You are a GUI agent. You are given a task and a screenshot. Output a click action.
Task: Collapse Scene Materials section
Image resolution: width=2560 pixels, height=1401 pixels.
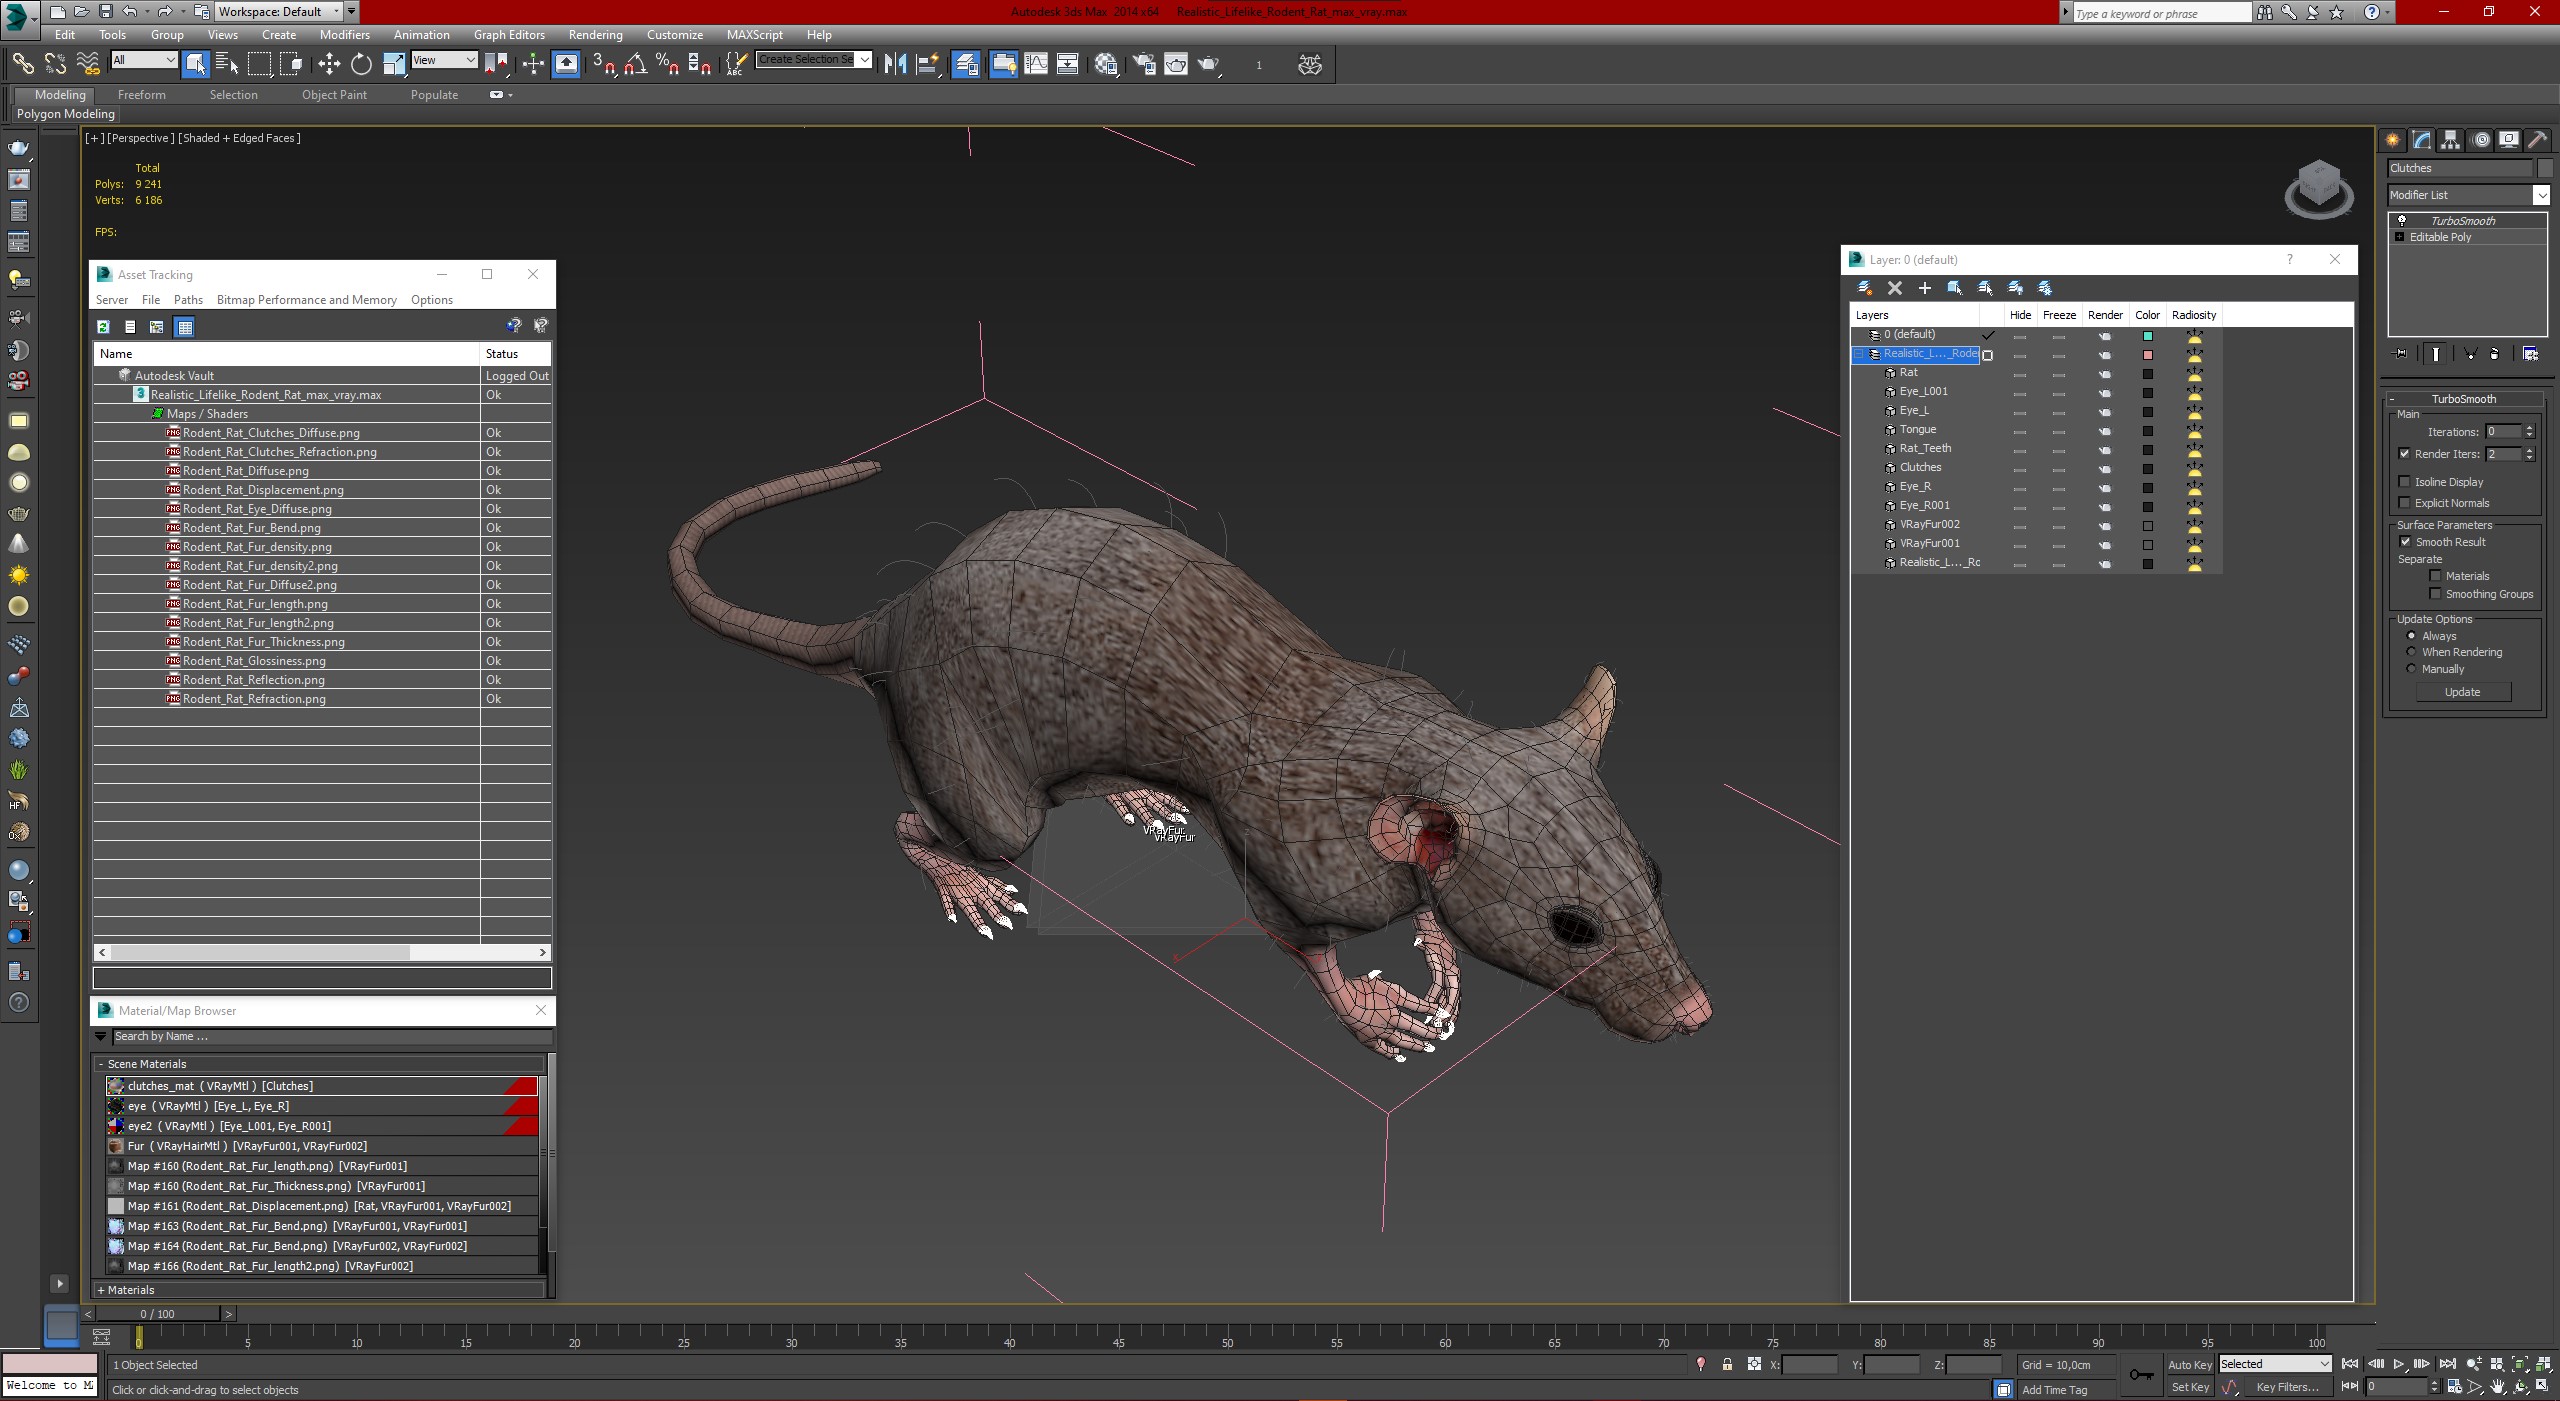[101, 1064]
